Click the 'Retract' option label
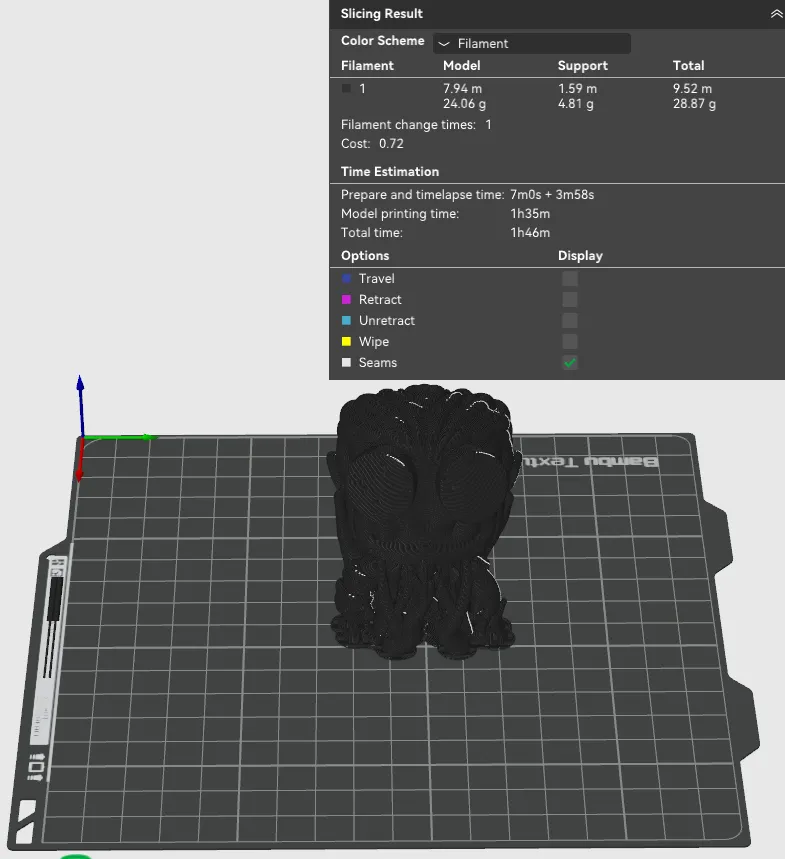 [380, 299]
